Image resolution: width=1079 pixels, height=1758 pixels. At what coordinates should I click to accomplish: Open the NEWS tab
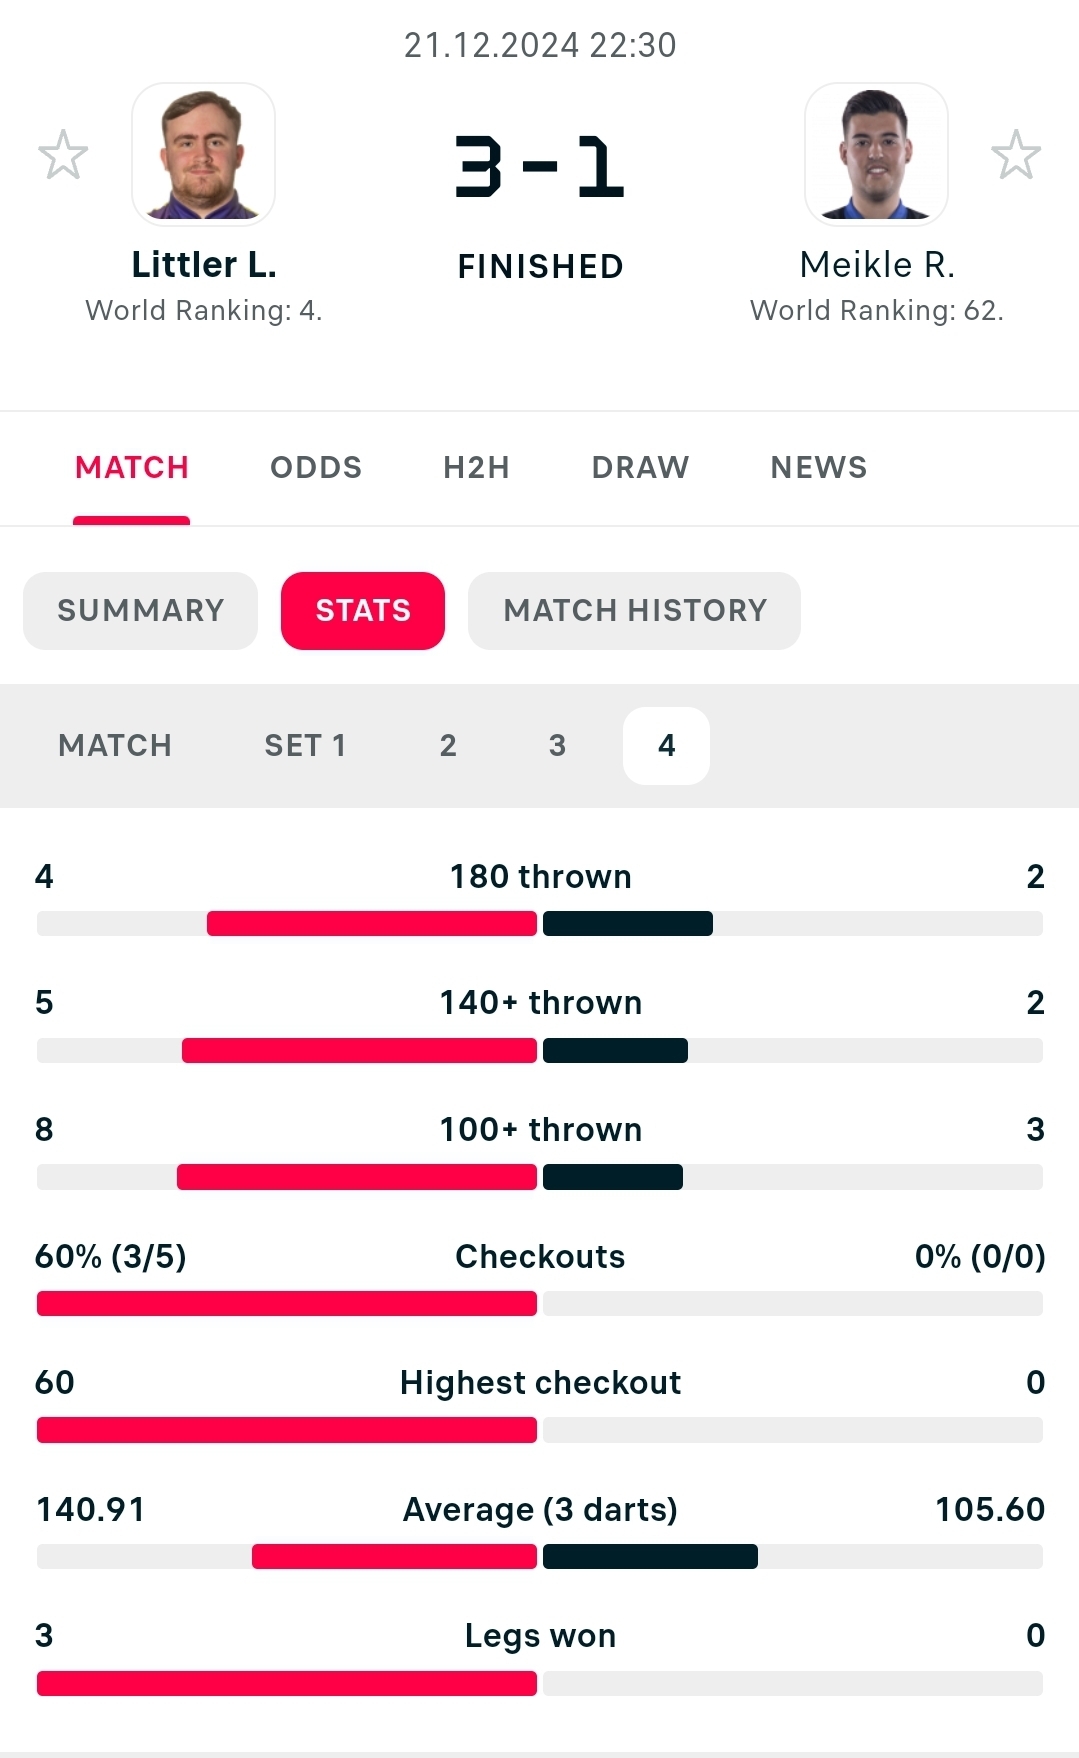click(x=819, y=467)
